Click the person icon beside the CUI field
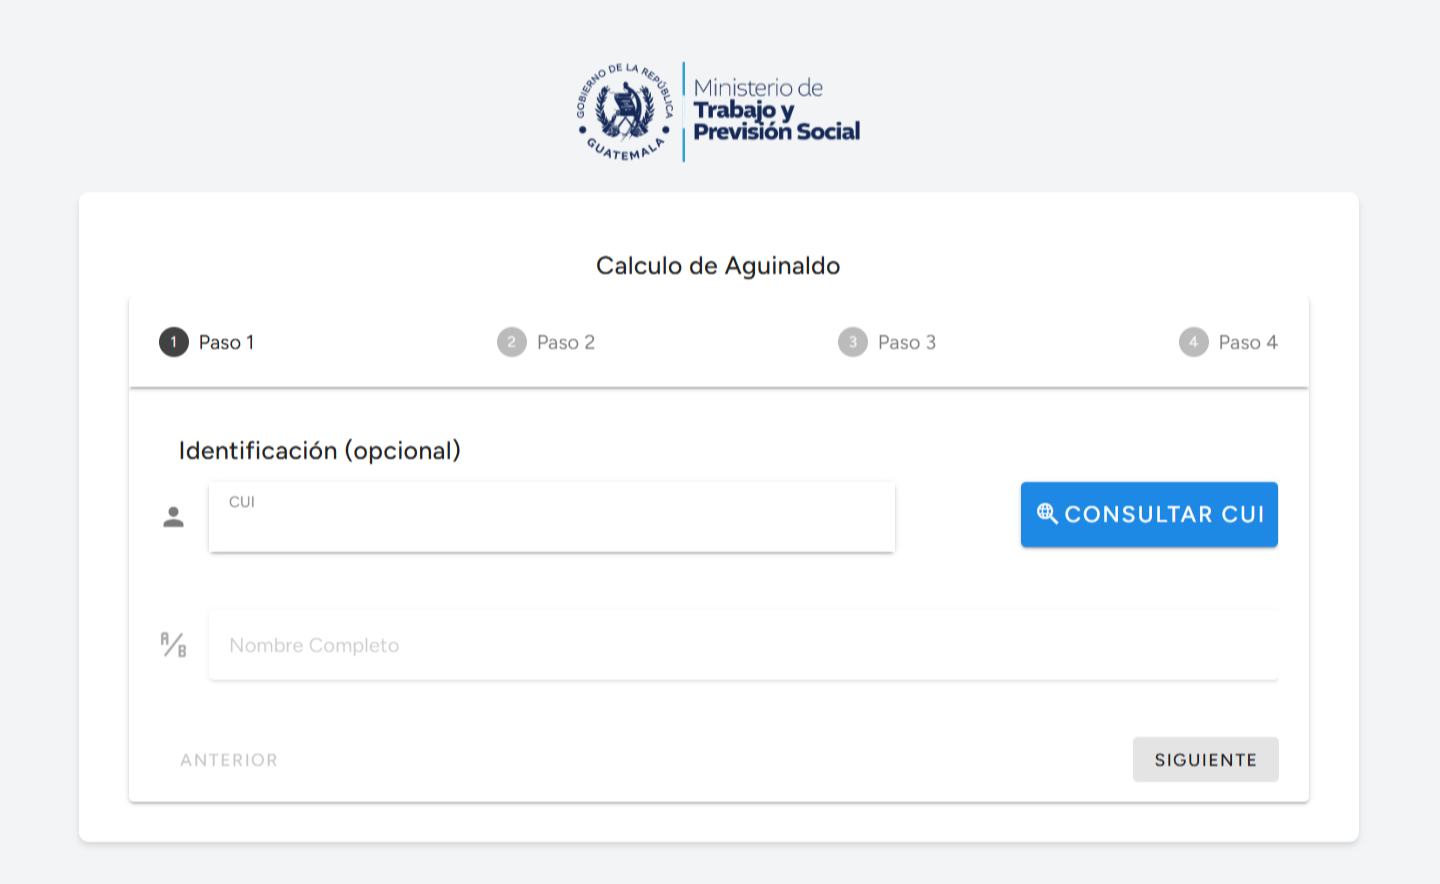1440x884 pixels. pos(173,516)
